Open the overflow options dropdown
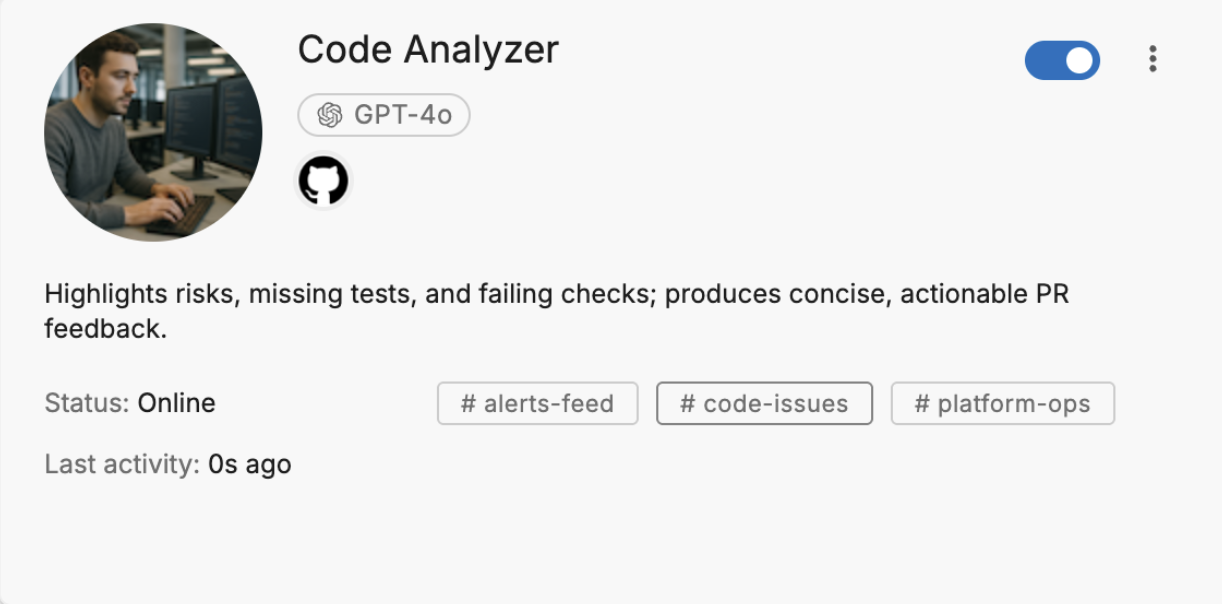 point(1153,60)
